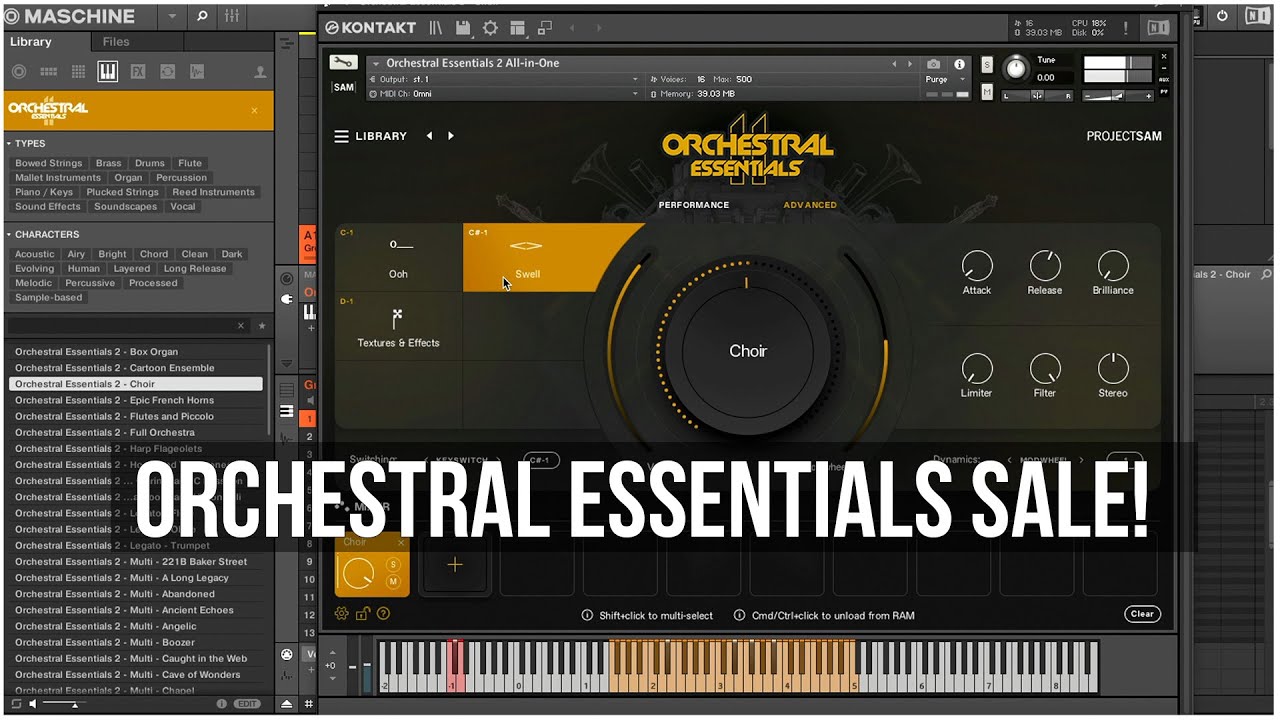1280x720 pixels.
Task: Adjust the instrument volume slider
Action: (x=1118, y=96)
